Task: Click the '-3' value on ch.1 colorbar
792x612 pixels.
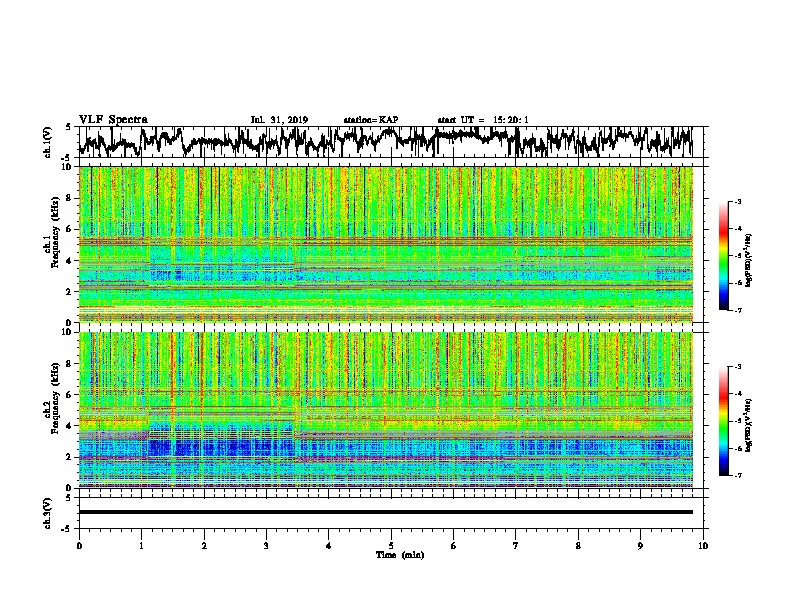Action: pos(737,201)
